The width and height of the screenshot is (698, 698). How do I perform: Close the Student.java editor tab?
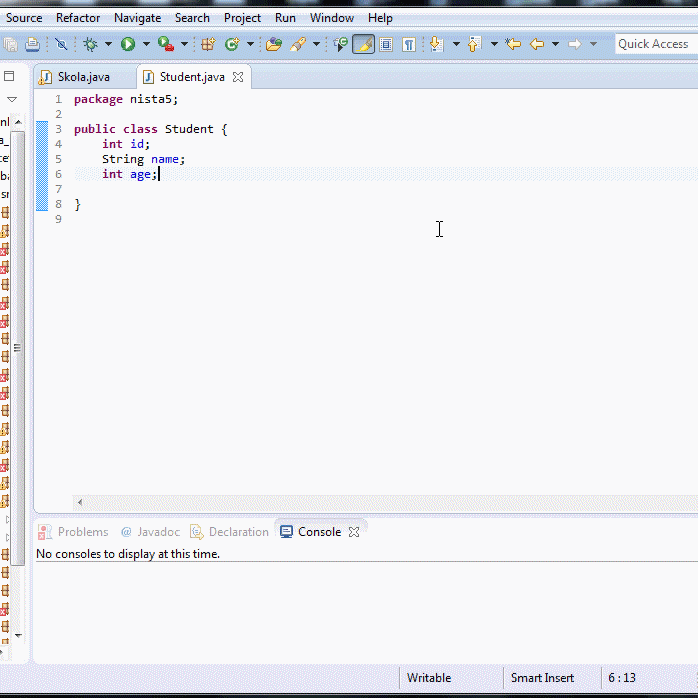tap(238, 77)
